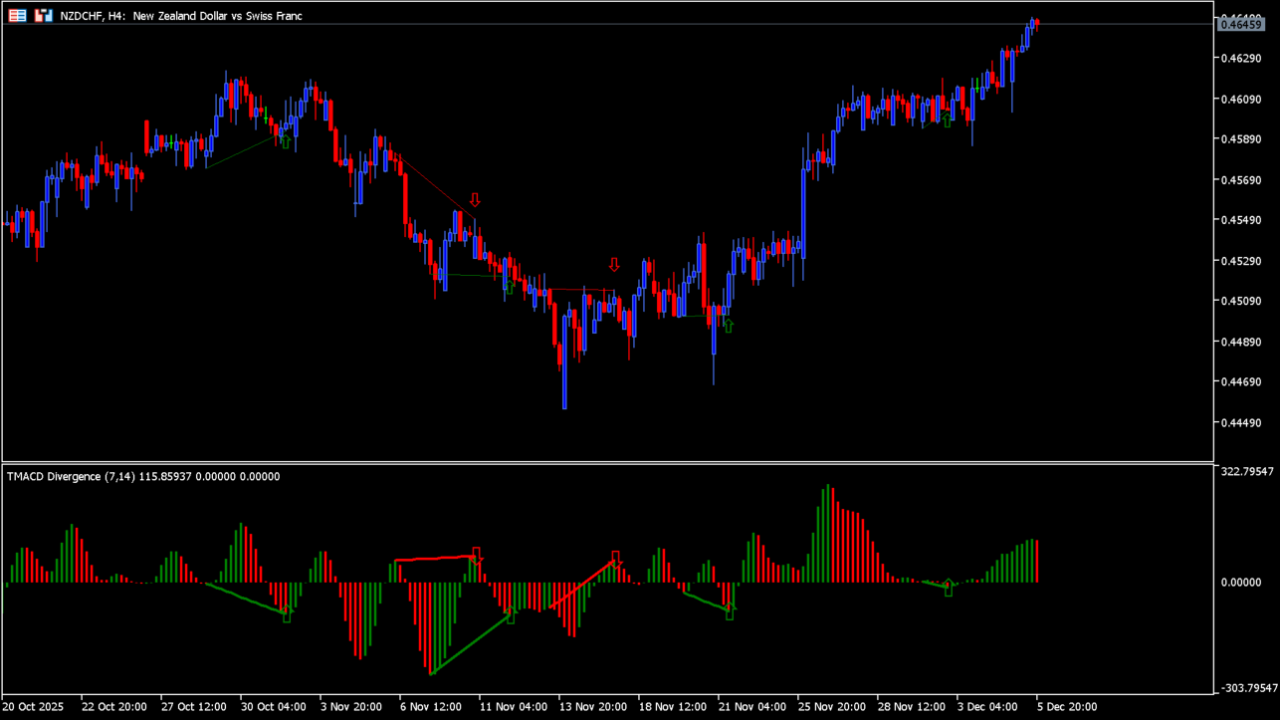The width and height of the screenshot is (1280, 720).
Task: Click the 0.00000 zero level on the indicator scale
Action: point(1240,580)
